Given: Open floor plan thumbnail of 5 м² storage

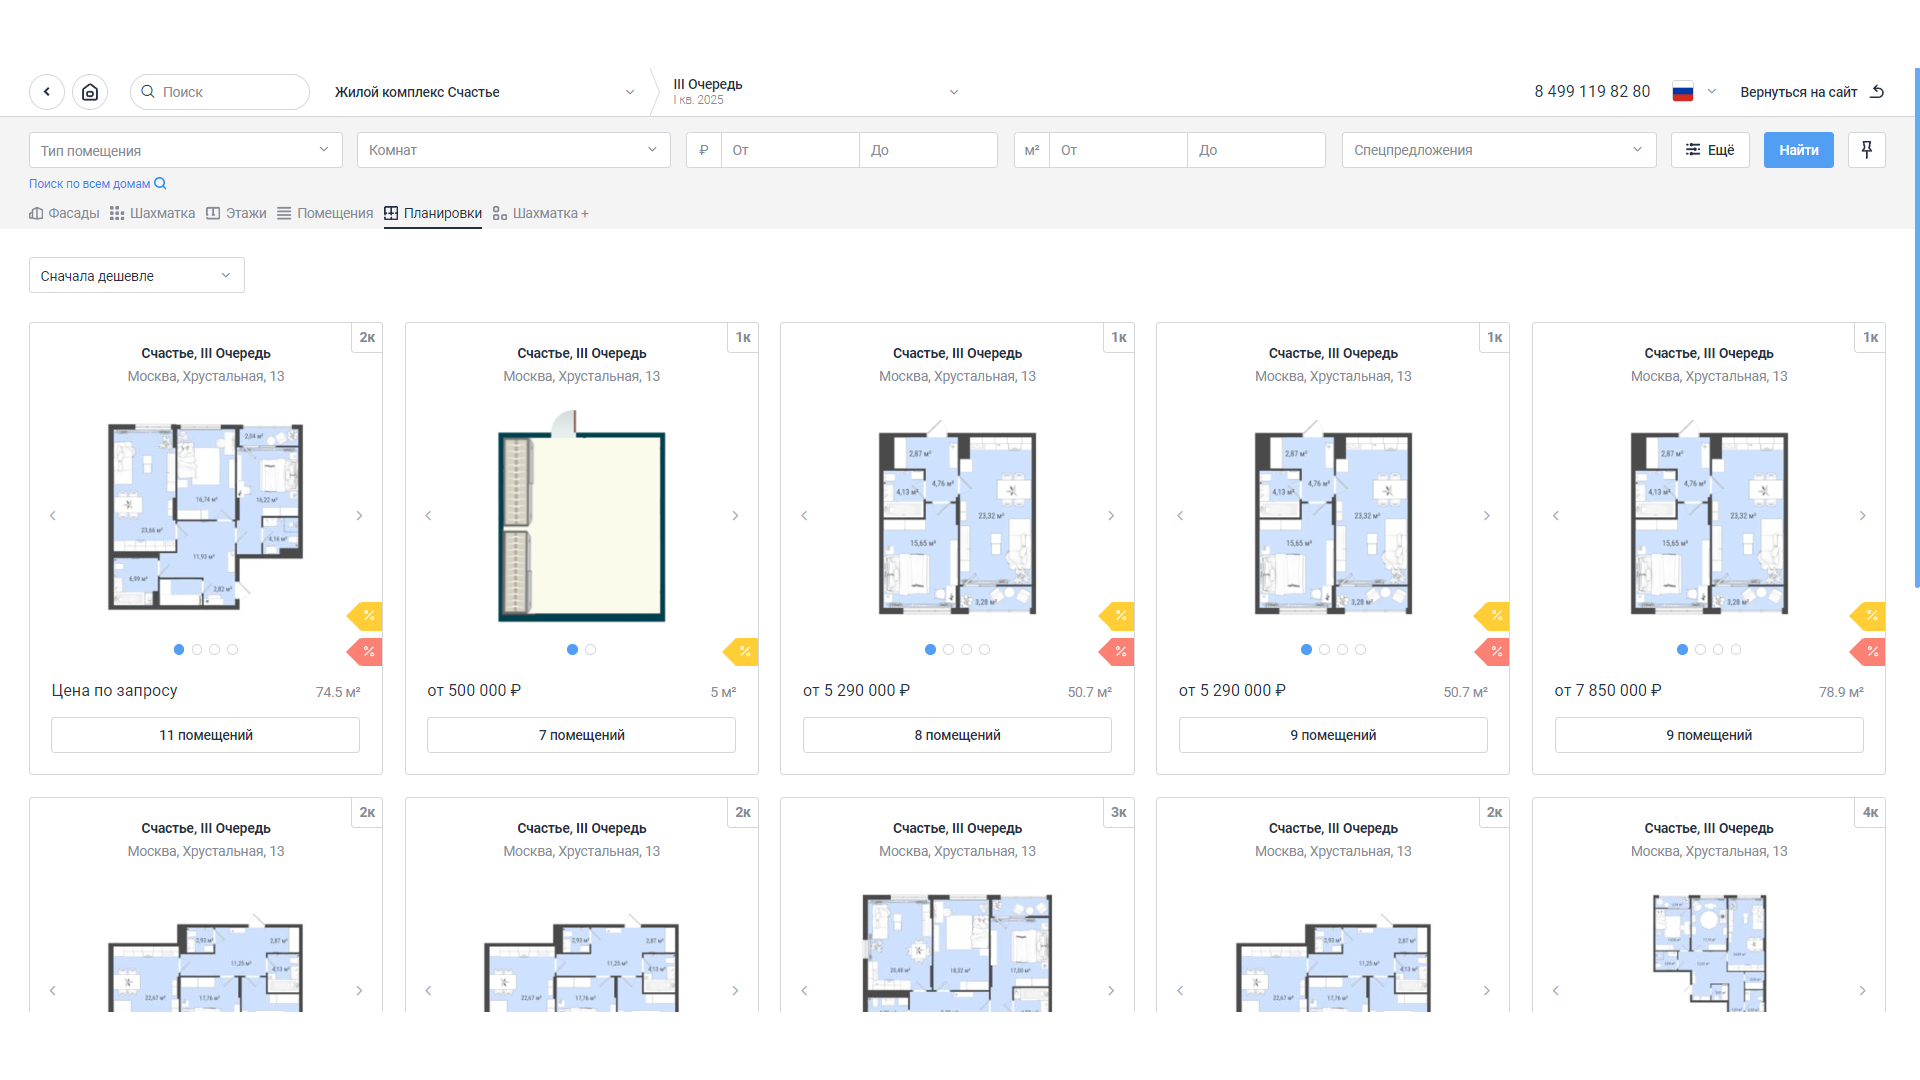Looking at the screenshot, I should (582, 516).
